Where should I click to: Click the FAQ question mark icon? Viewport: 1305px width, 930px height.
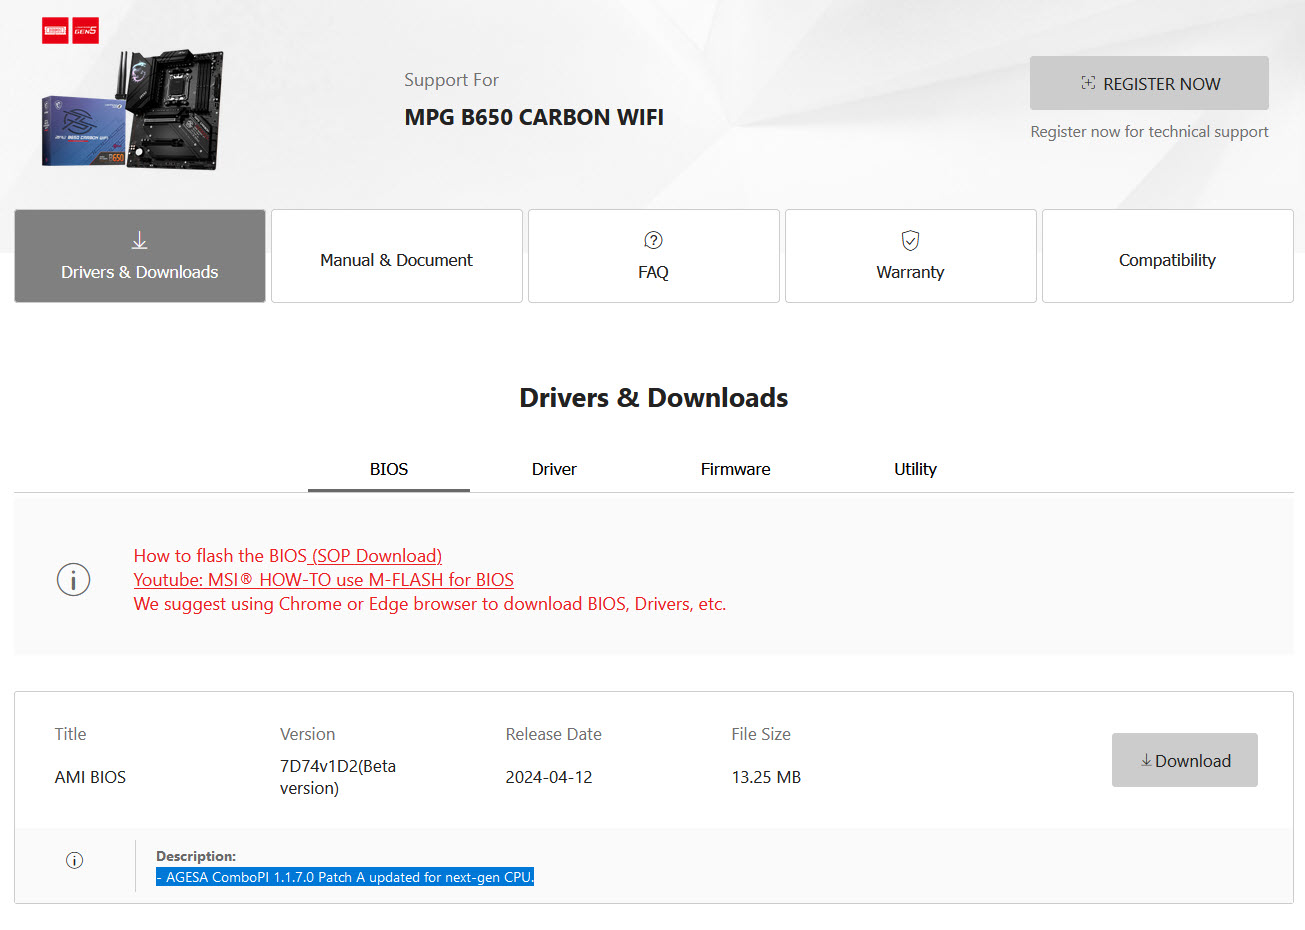coord(653,240)
